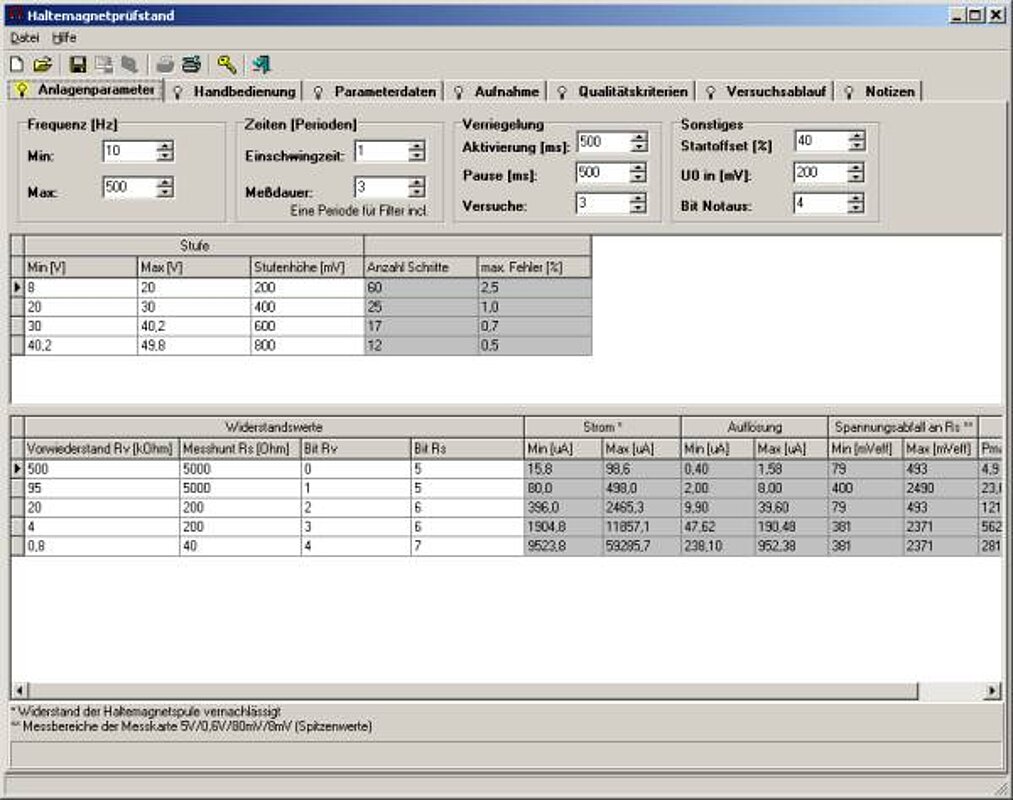Decrease Pause [ms] with down arrow
The height and width of the screenshot is (800, 1013).
[x=638, y=178]
